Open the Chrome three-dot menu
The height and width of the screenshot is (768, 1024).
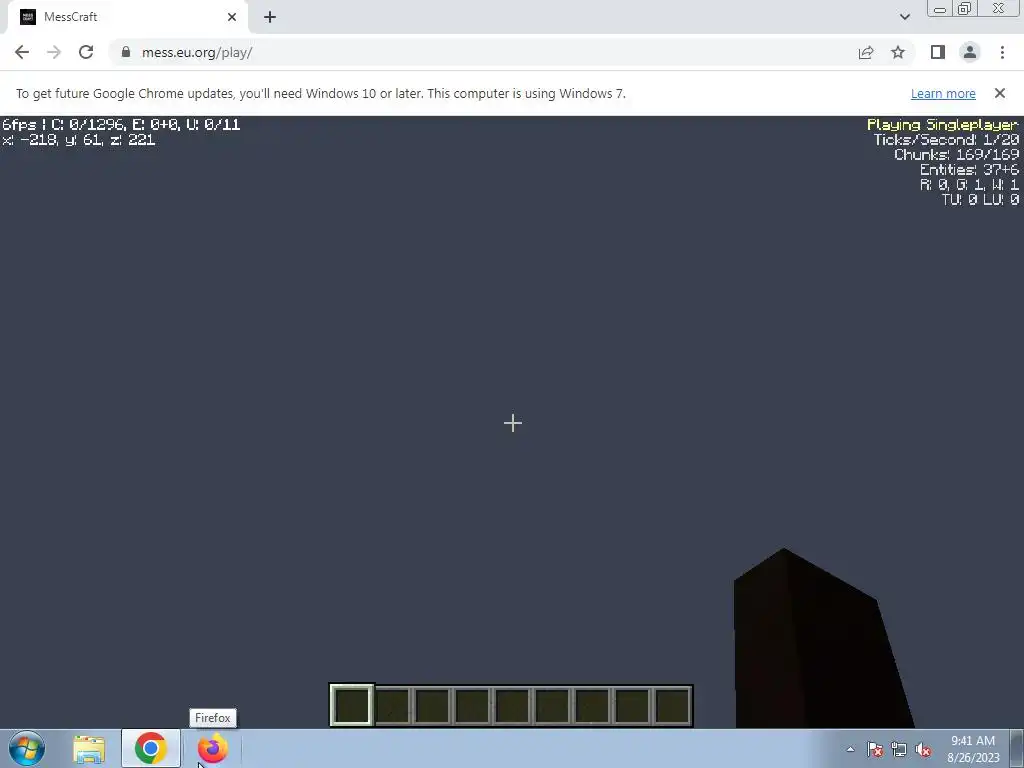(1002, 52)
